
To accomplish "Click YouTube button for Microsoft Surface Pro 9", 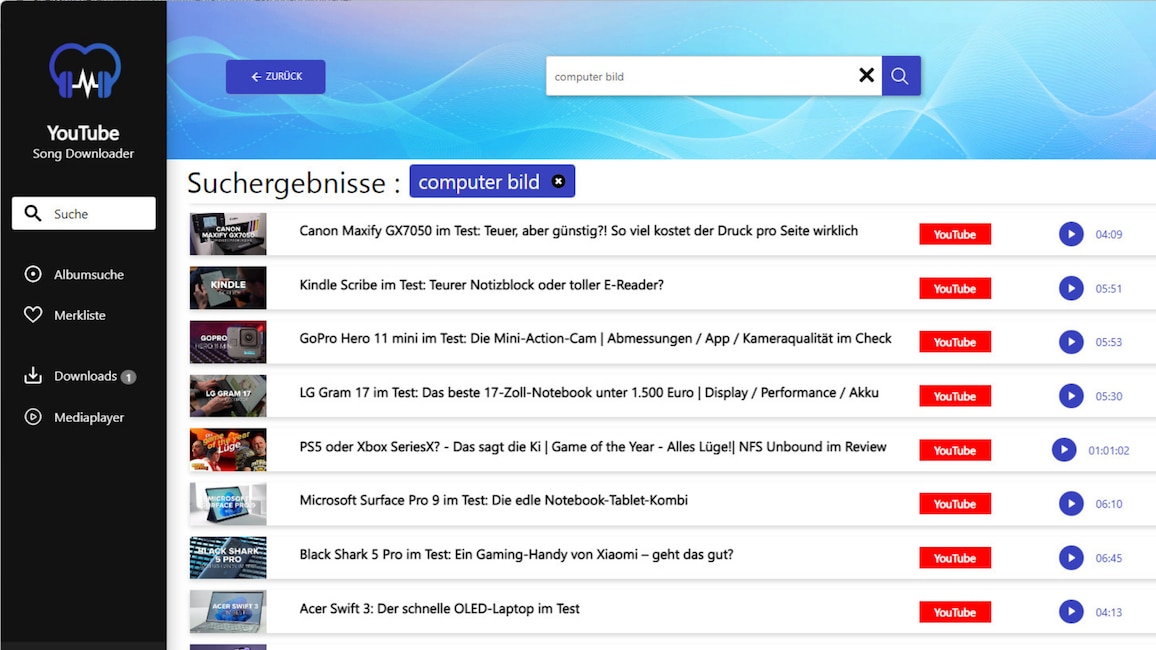I will coord(954,504).
